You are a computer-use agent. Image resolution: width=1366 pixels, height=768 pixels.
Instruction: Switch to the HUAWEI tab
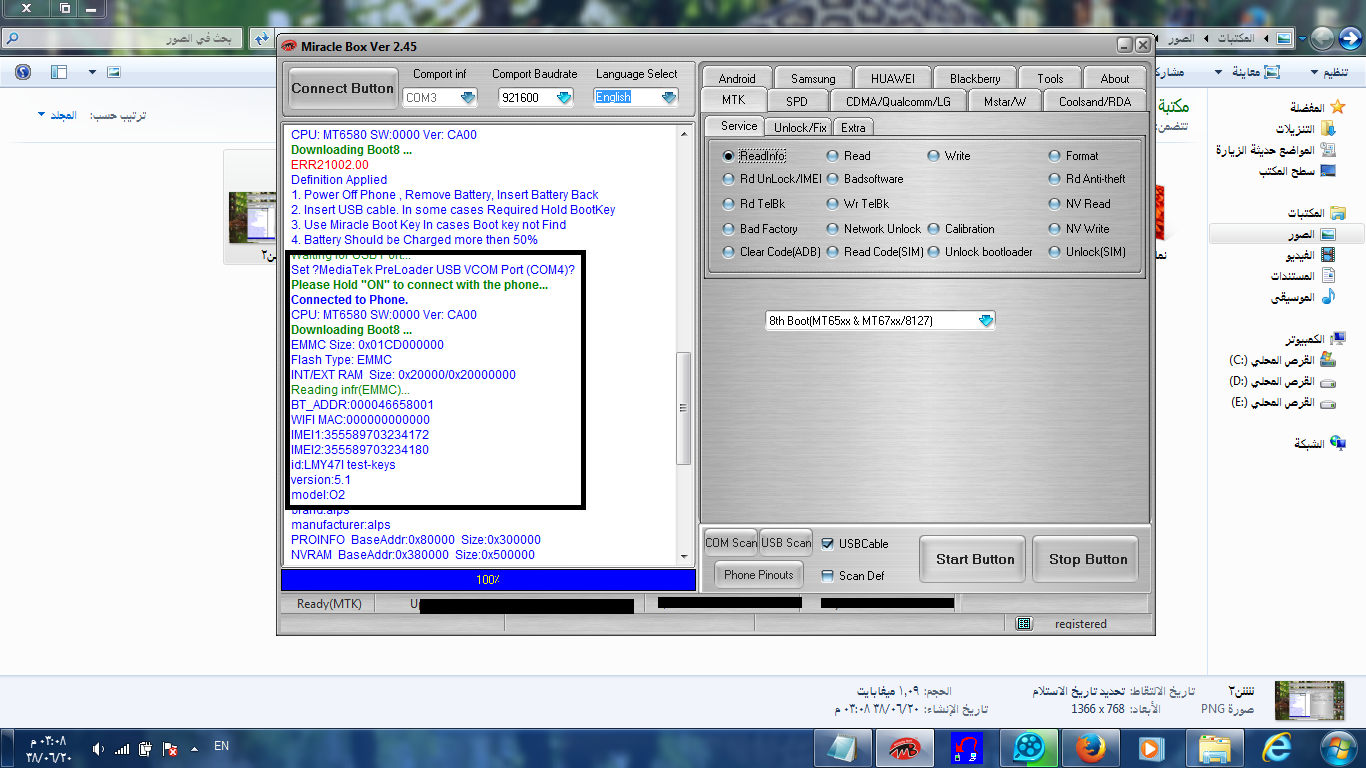[x=892, y=78]
